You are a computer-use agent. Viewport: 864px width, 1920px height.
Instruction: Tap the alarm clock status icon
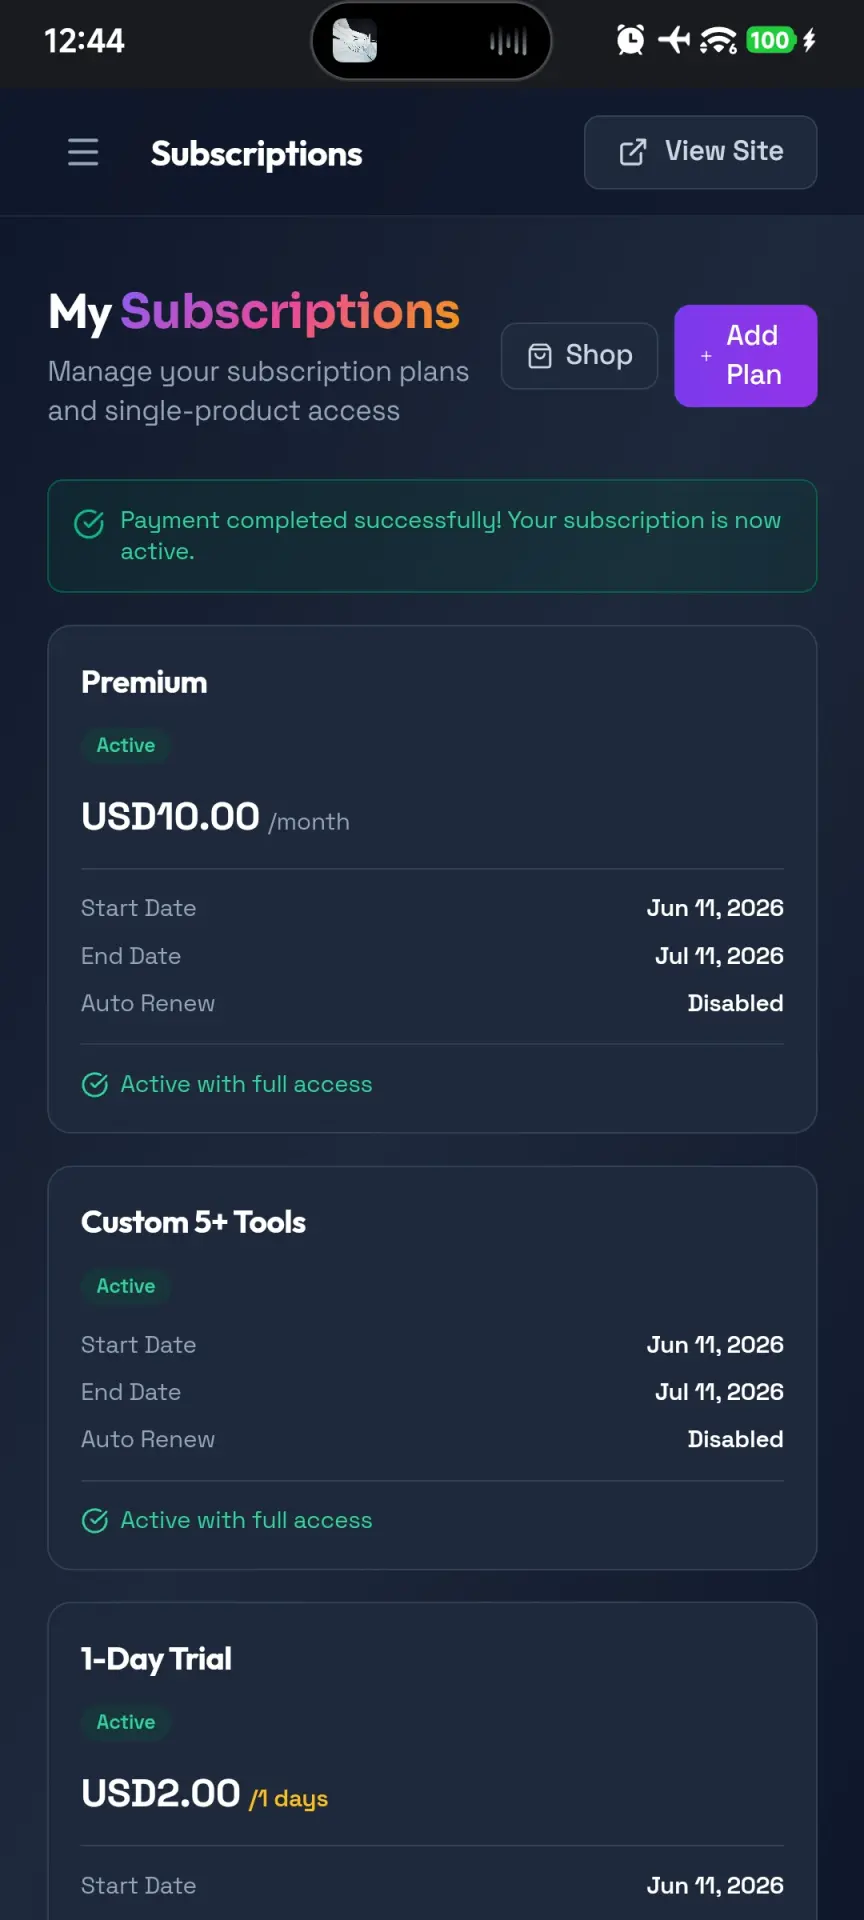click(630, 40)
